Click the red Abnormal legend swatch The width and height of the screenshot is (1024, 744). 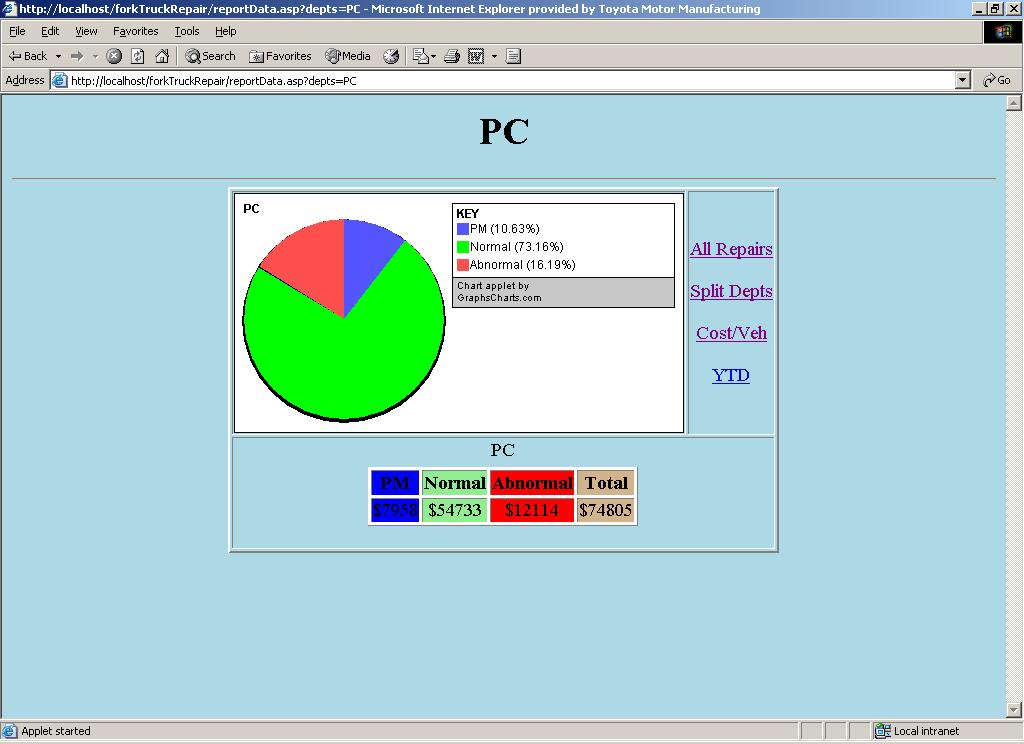pos(463,265)
